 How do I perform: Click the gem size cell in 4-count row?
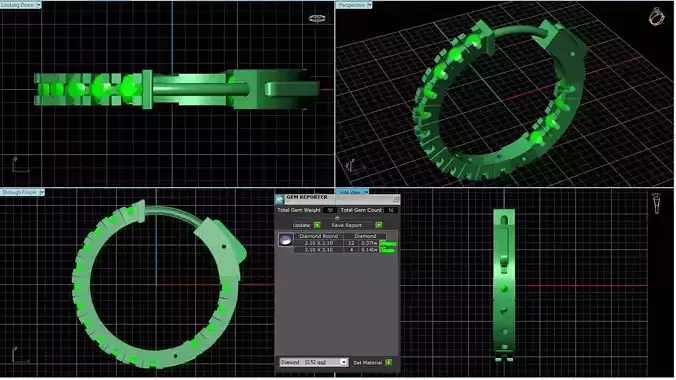(319, 250)
